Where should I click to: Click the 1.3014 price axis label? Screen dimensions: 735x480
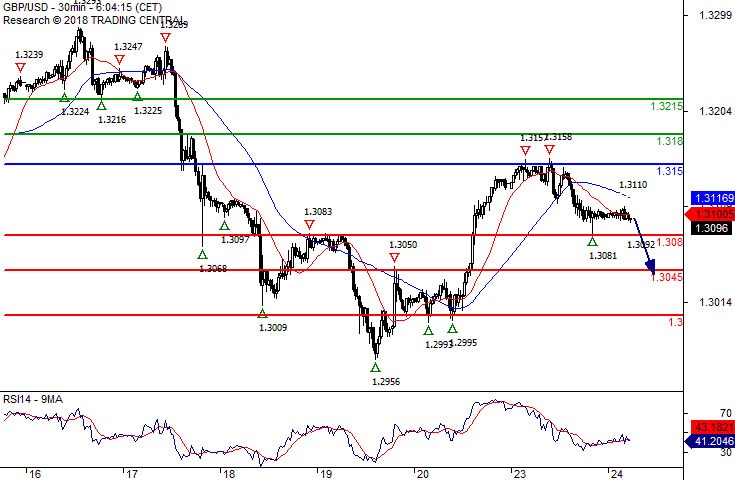[x=715, y=302]
